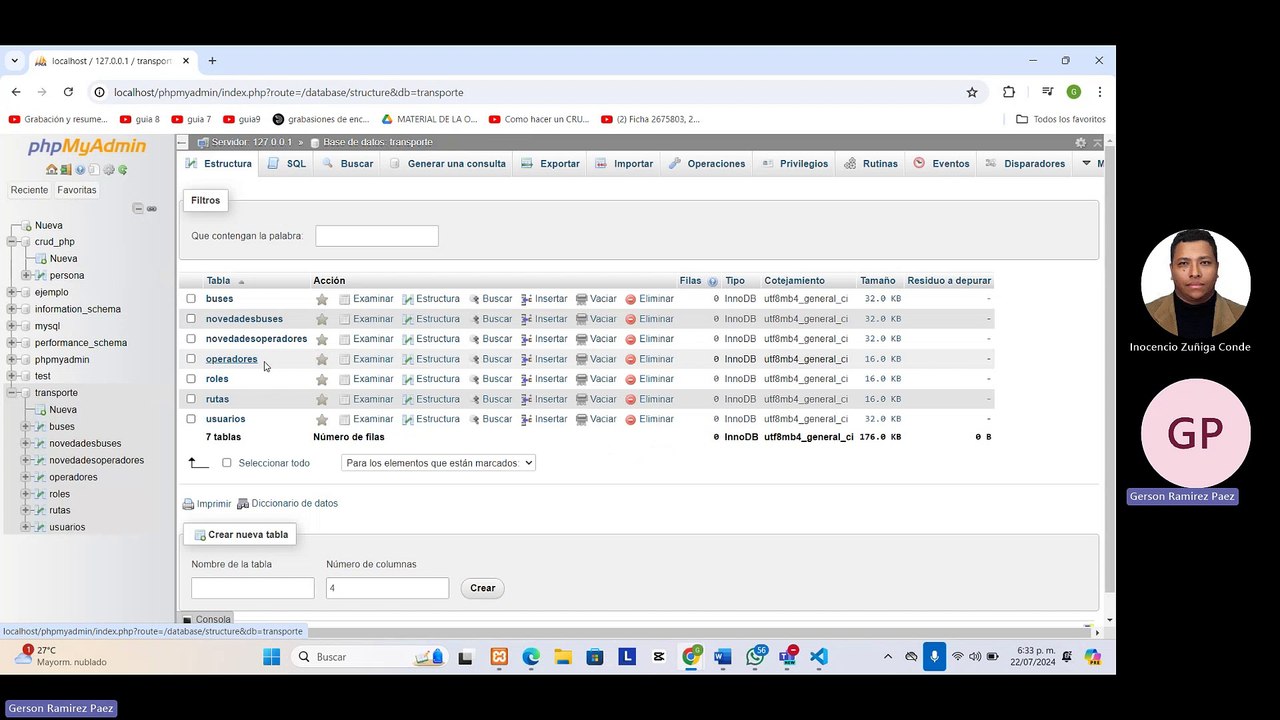Click the microphone icon in system tray
Image resolution: width=1280 pixels, height=720 pixels.
[934, 657]
